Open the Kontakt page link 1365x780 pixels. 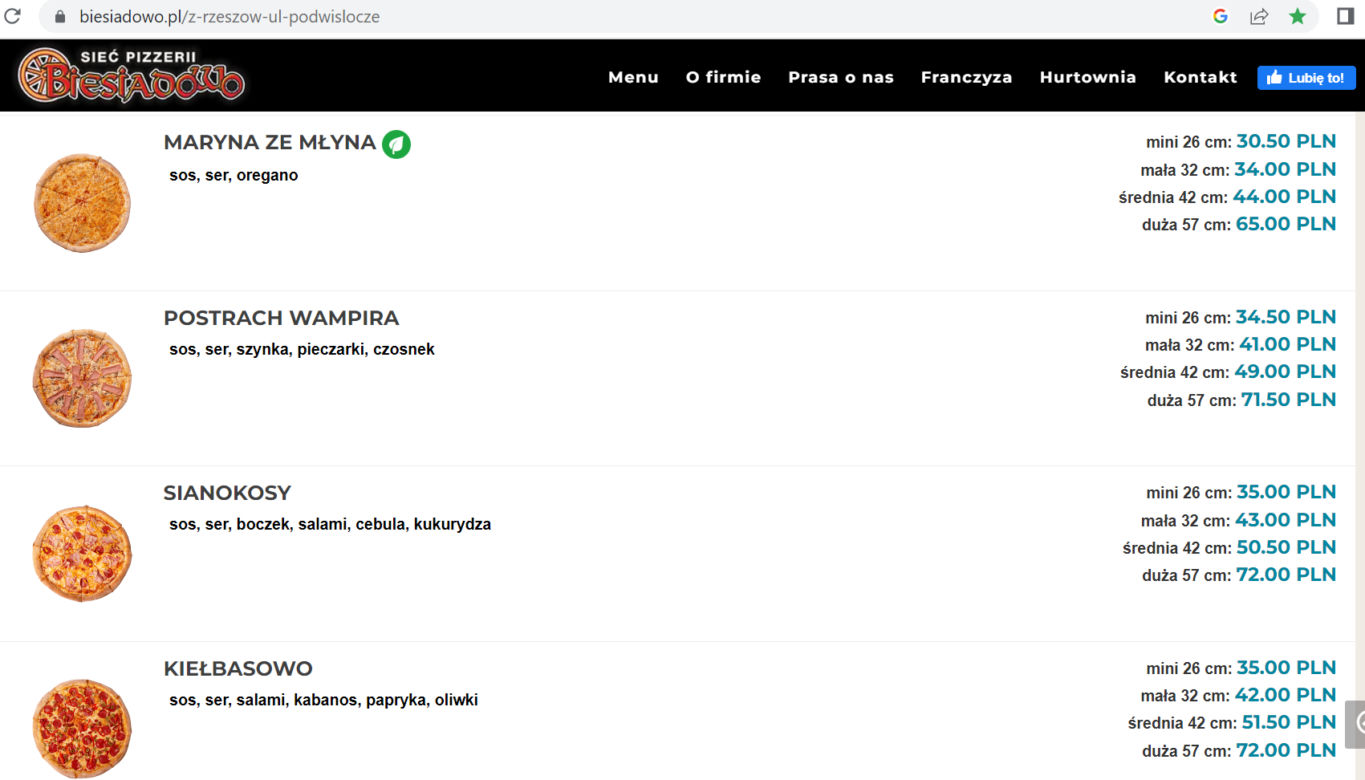point(1200,77)
